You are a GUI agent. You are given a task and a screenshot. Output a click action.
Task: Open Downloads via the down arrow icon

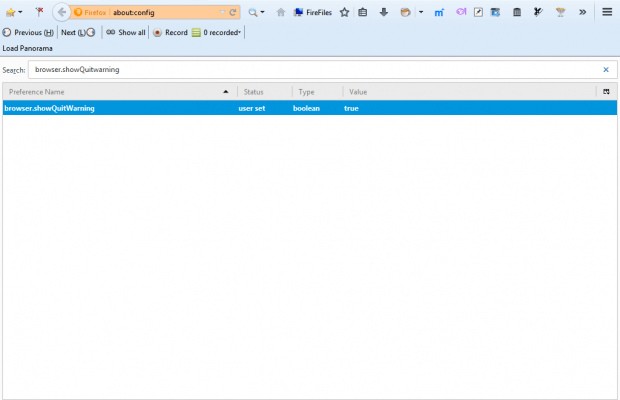384,12
